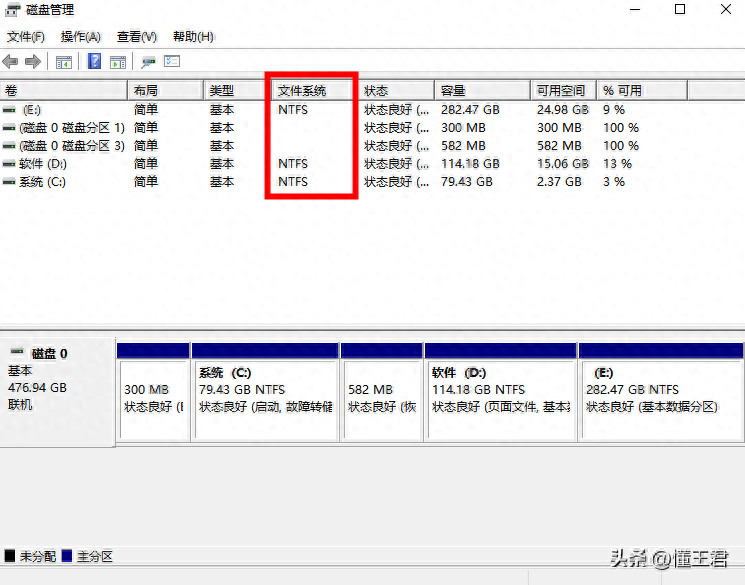Open the 帮助(H) menu
Screen dimensions: 745x585
(x=193, y=37)
